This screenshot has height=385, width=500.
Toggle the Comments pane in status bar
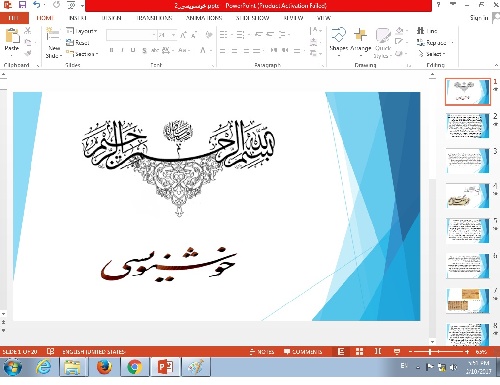[x=303, y=352]
